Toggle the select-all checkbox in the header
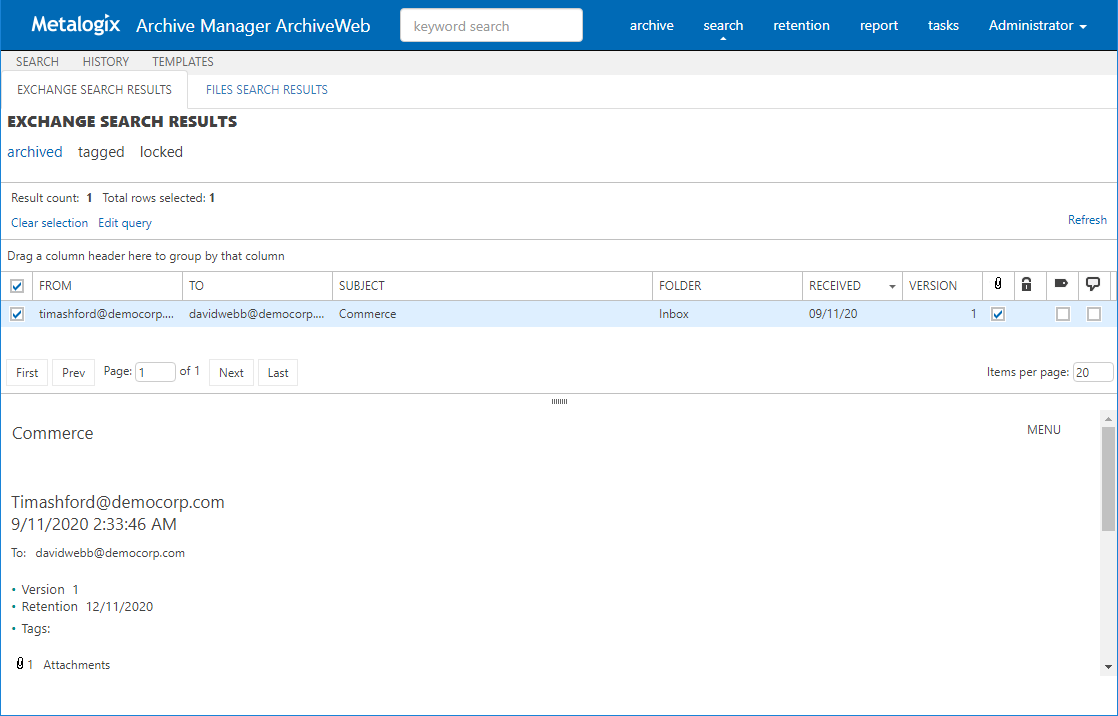 (16, 286)
